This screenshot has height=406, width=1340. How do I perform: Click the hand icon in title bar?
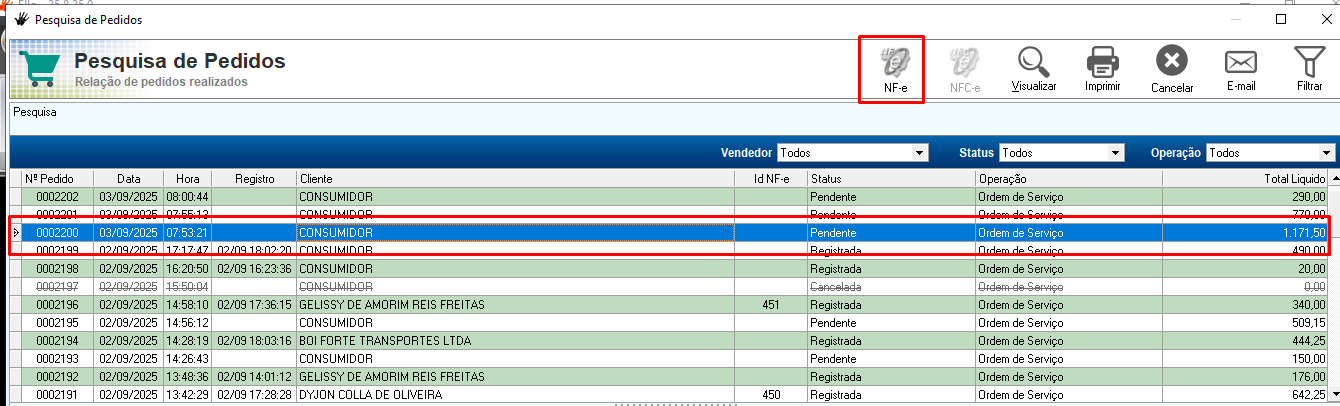pos(20,19)
